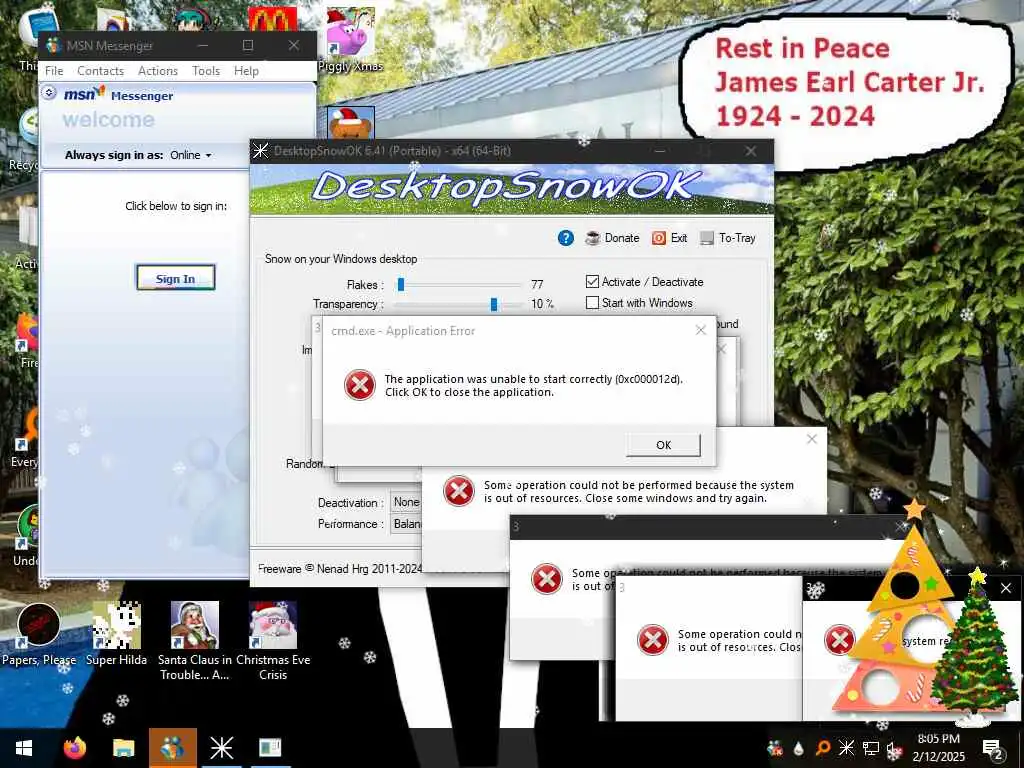The height and width of the screenshot is (768, 1024).
Task: Click OK in the cmd.exe error dialog
Action: pos(663,445)
